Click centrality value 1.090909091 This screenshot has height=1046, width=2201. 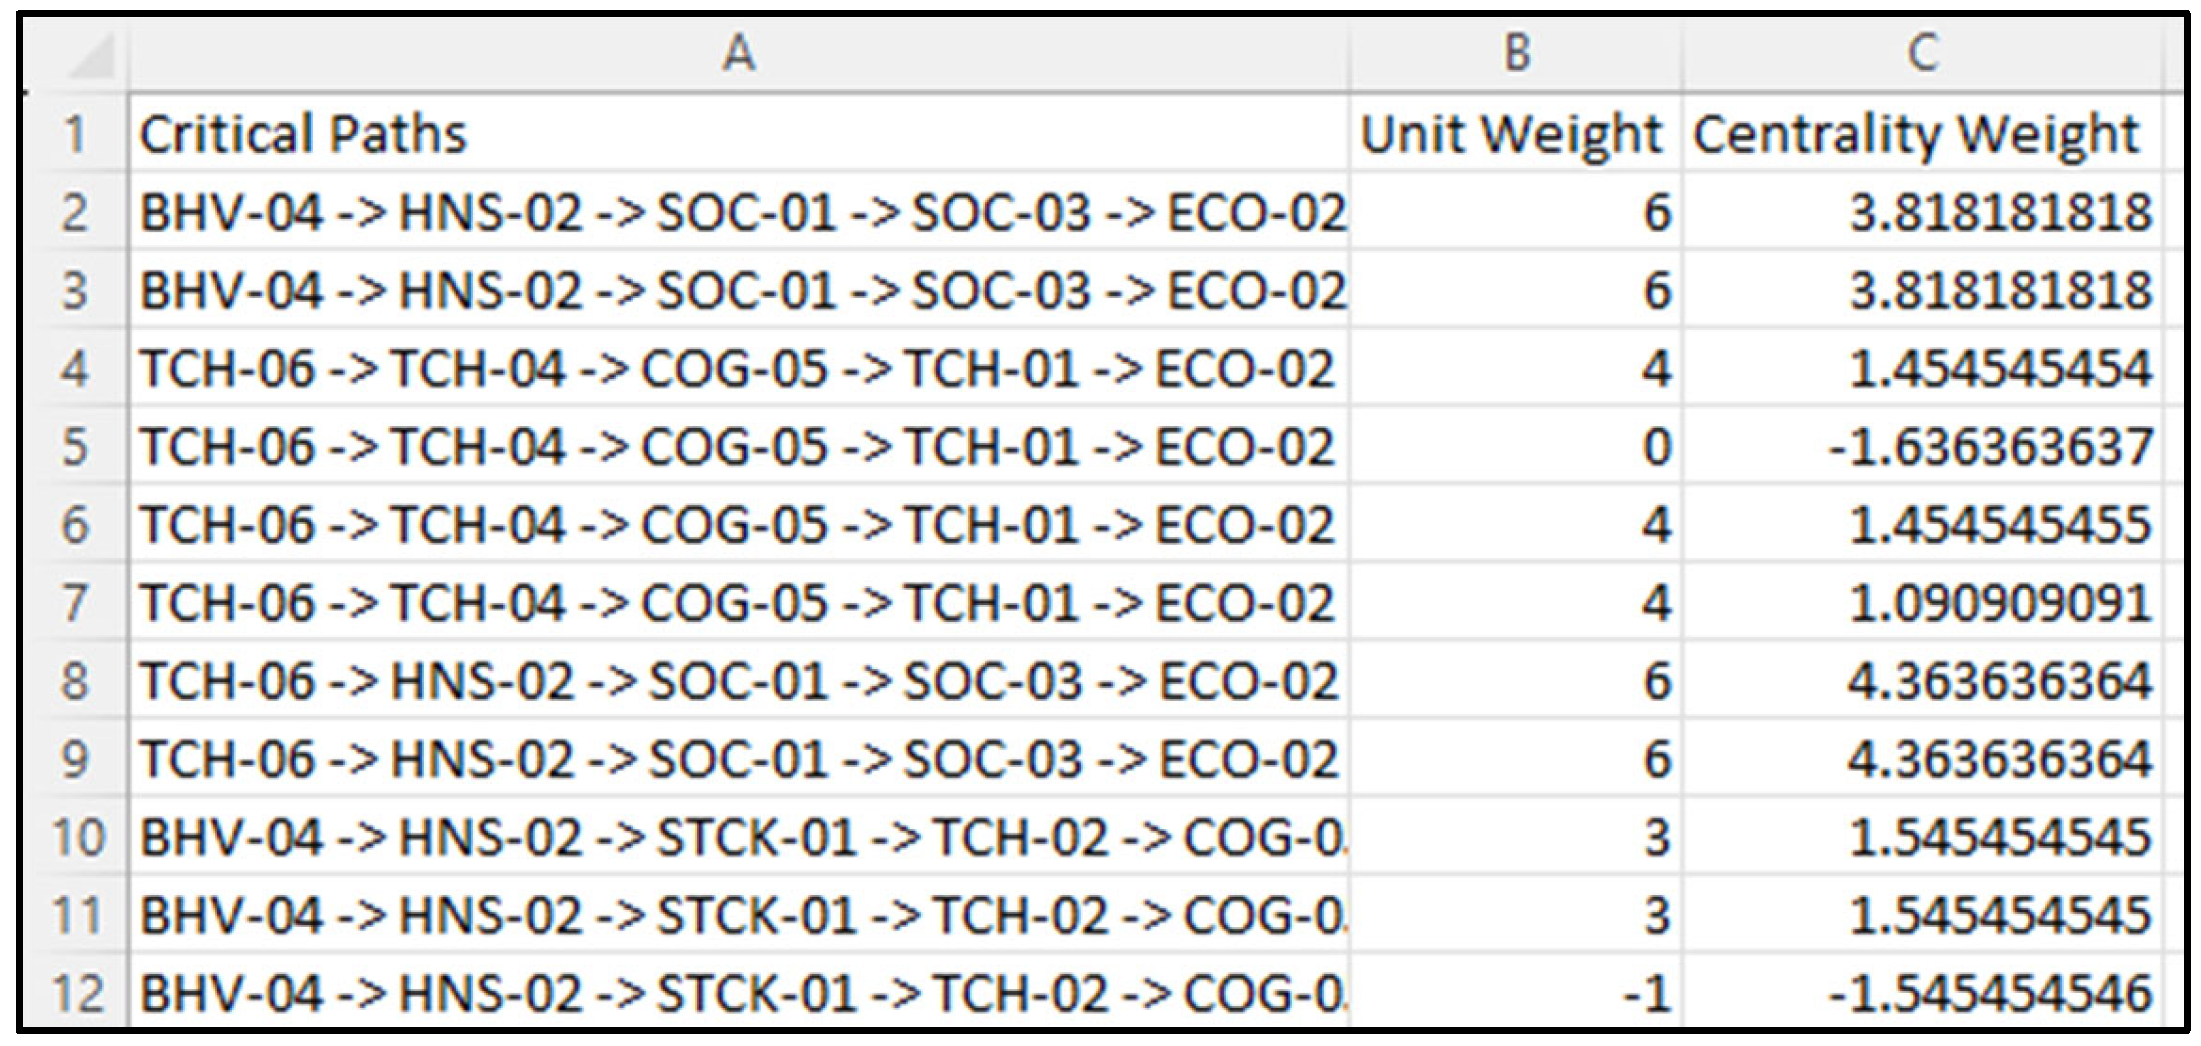click(1922, 603)
